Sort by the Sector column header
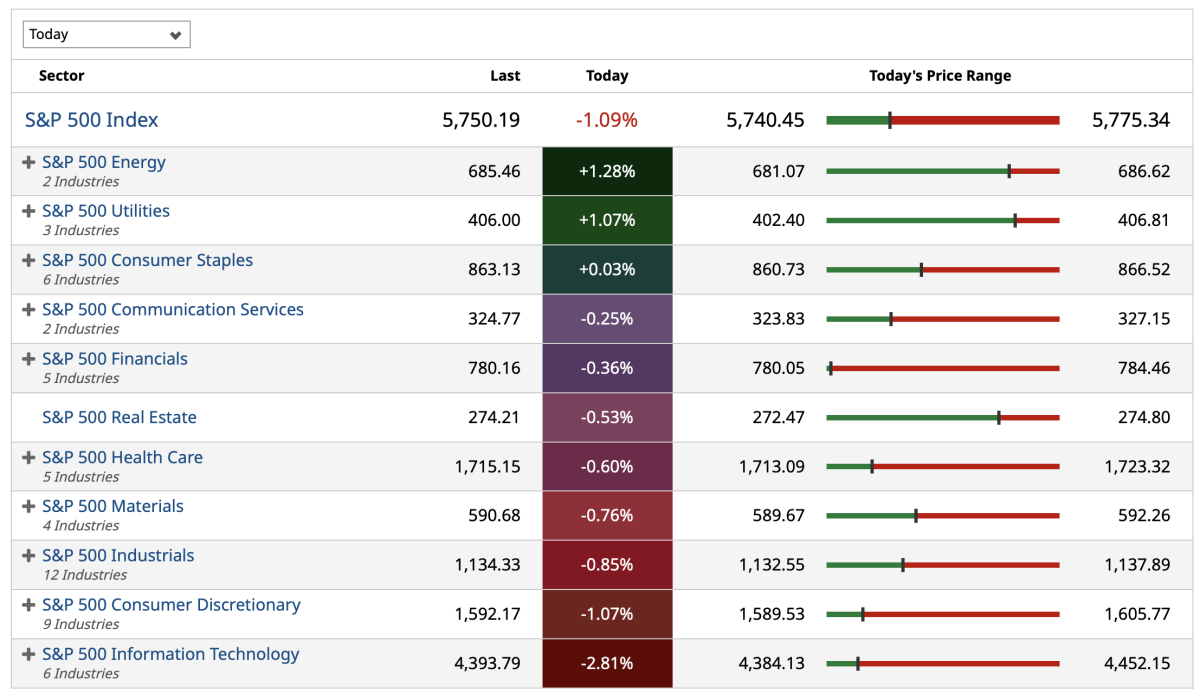This screenshot has height=700, width=1200. (x=61, y=76)
